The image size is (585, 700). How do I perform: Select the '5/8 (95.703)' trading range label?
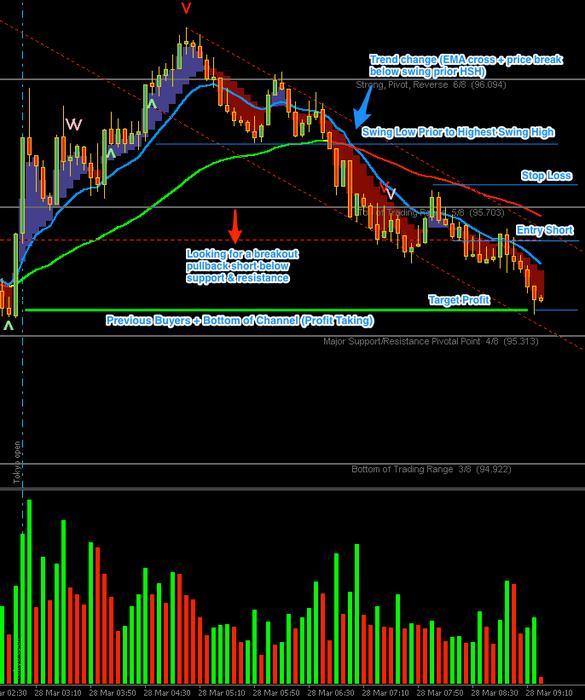click(478, 212)
